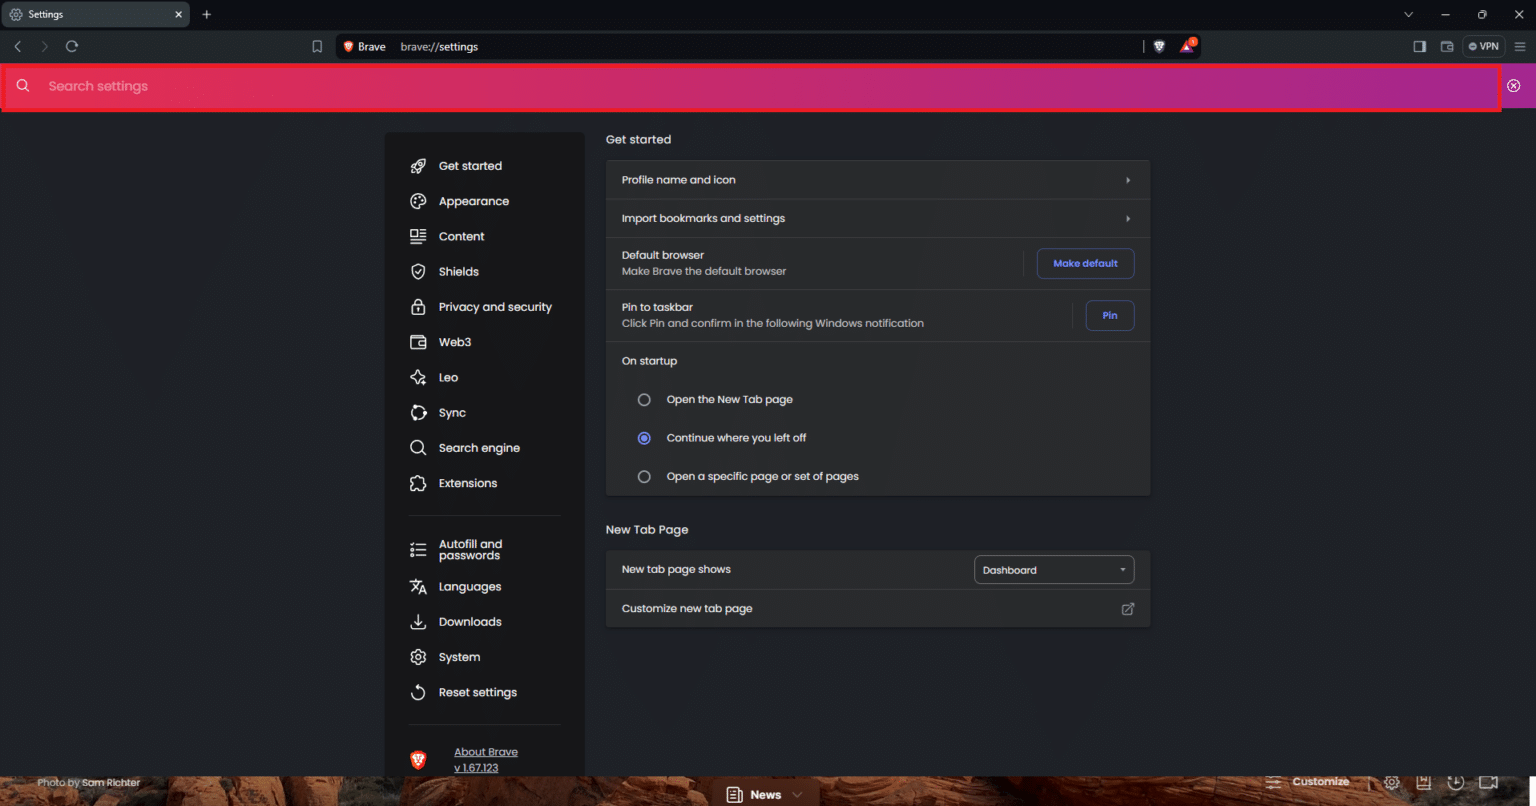Open the Shields settings icon in sidebar

pyautogui.click(x=418, y=271)
